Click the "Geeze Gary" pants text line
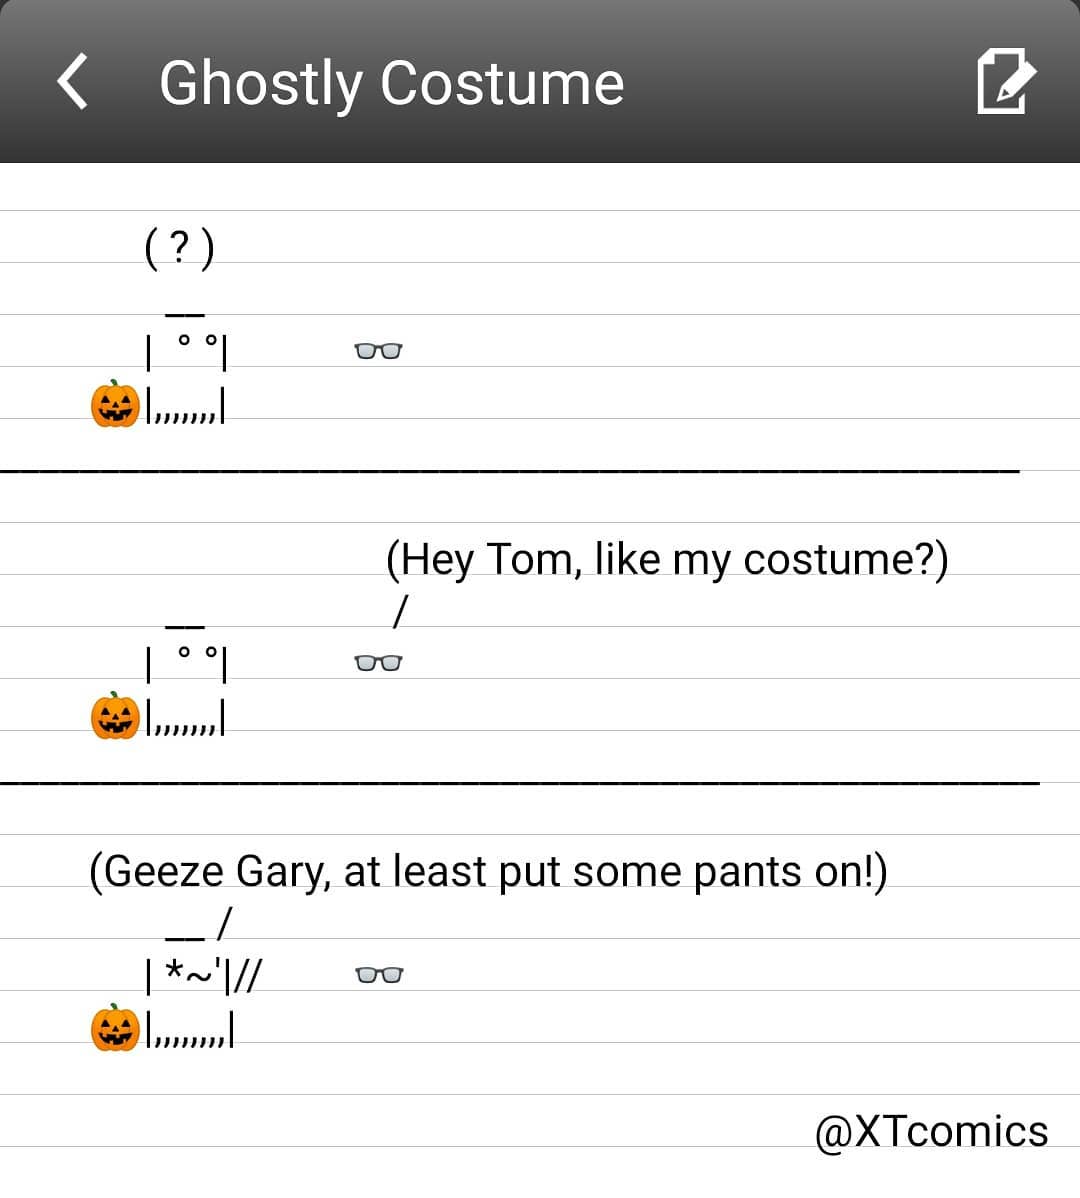 (x=488, y=871)
